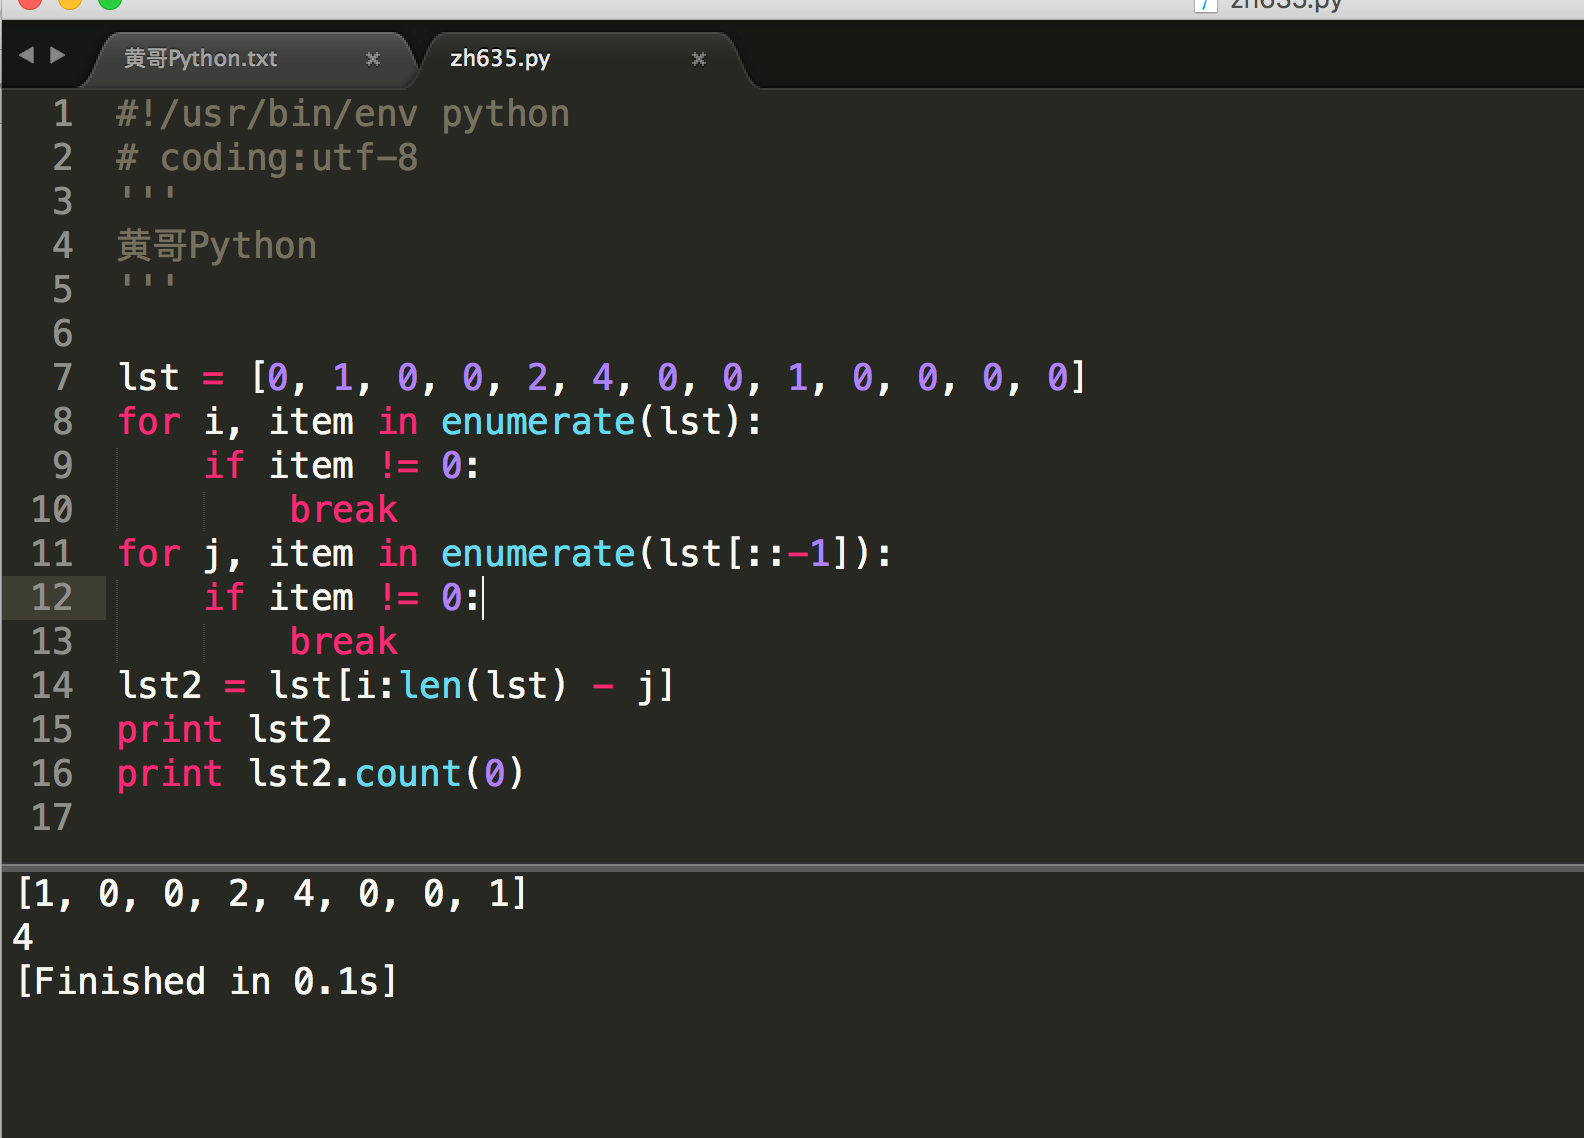Click the 'enumerate' call on line 11
This screenshot has height=1138, width=1584.
point(538,553)
